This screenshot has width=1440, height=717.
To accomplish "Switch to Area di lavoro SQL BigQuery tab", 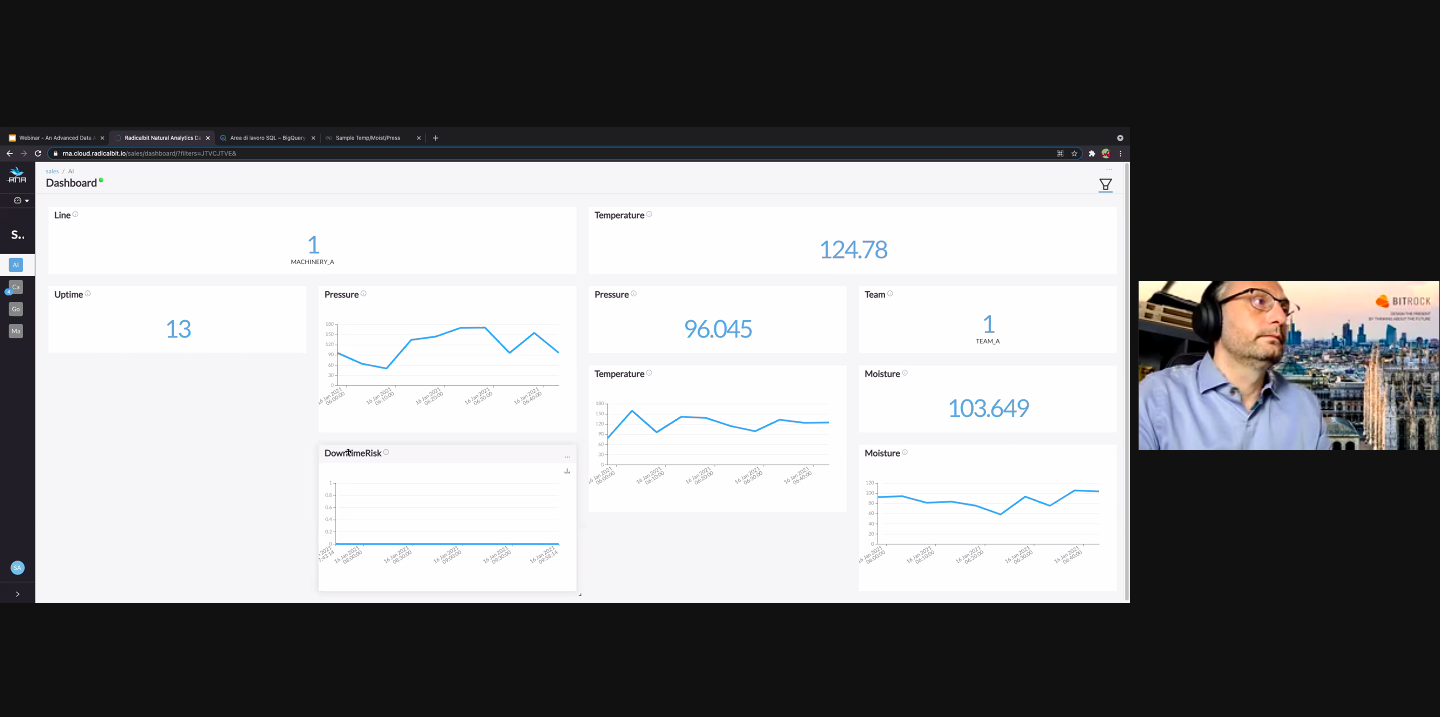I will 267,138.
